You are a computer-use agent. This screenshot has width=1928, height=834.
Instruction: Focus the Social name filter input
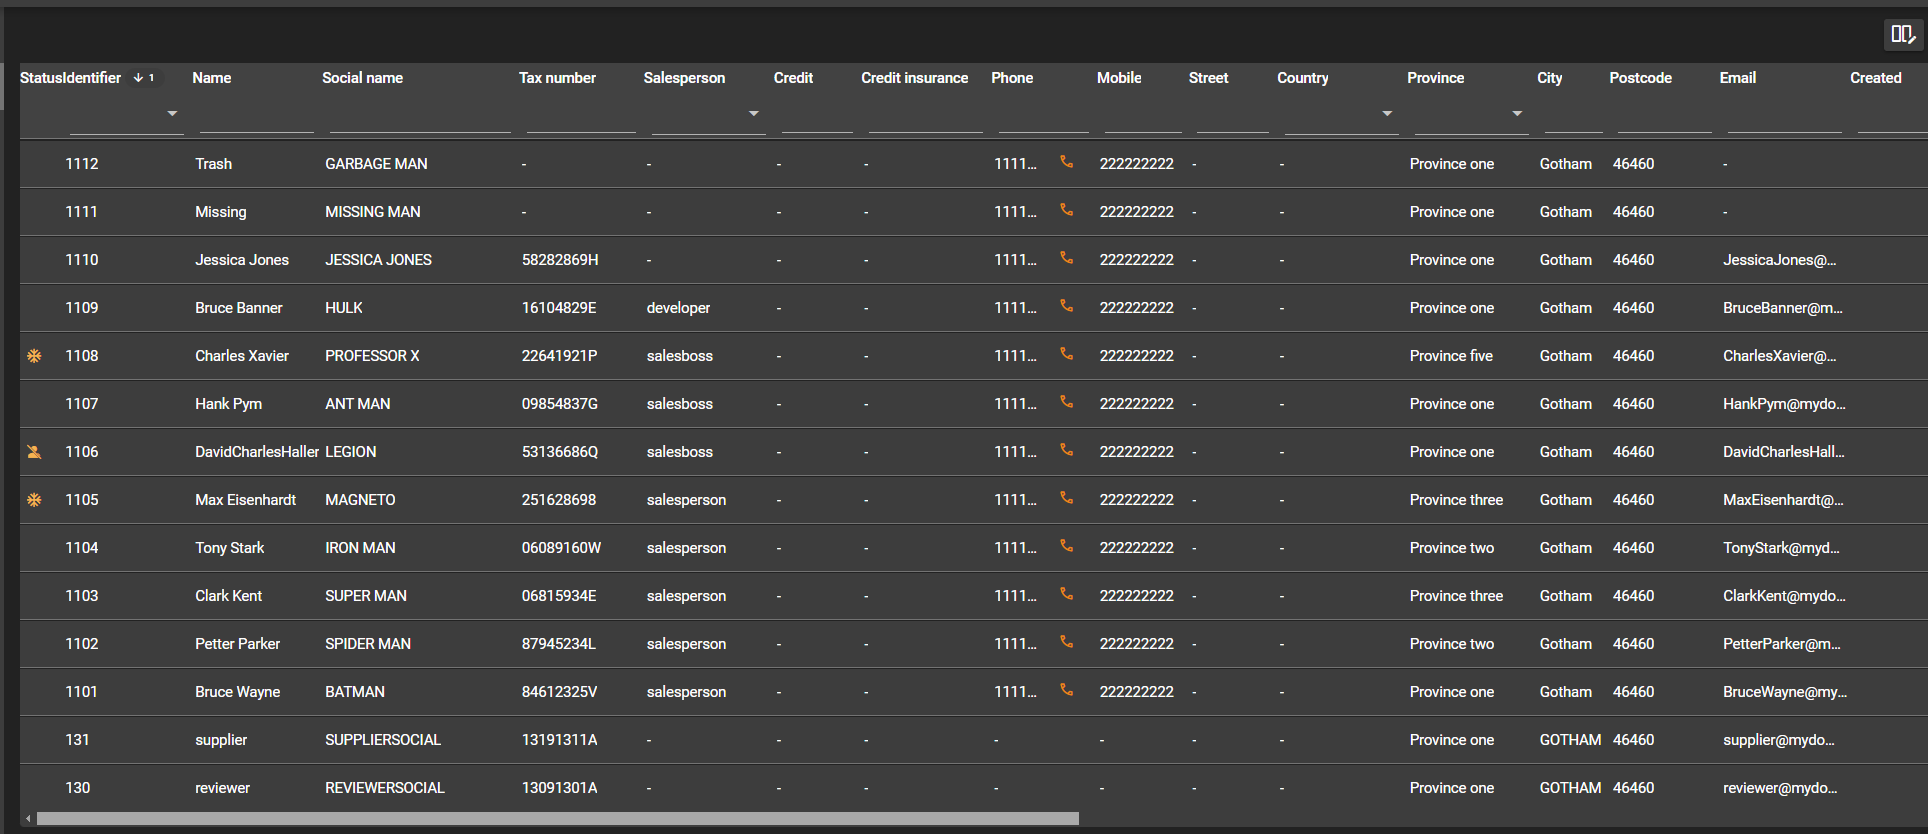pyautogui.click(x=420, y=116)
